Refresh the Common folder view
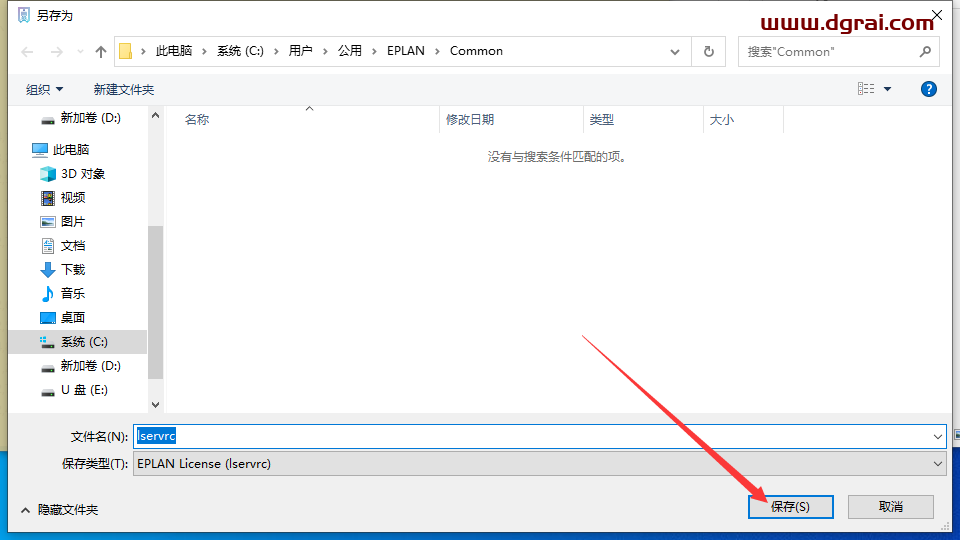Screen dimensions: 960x540 [x=708, y=52]
